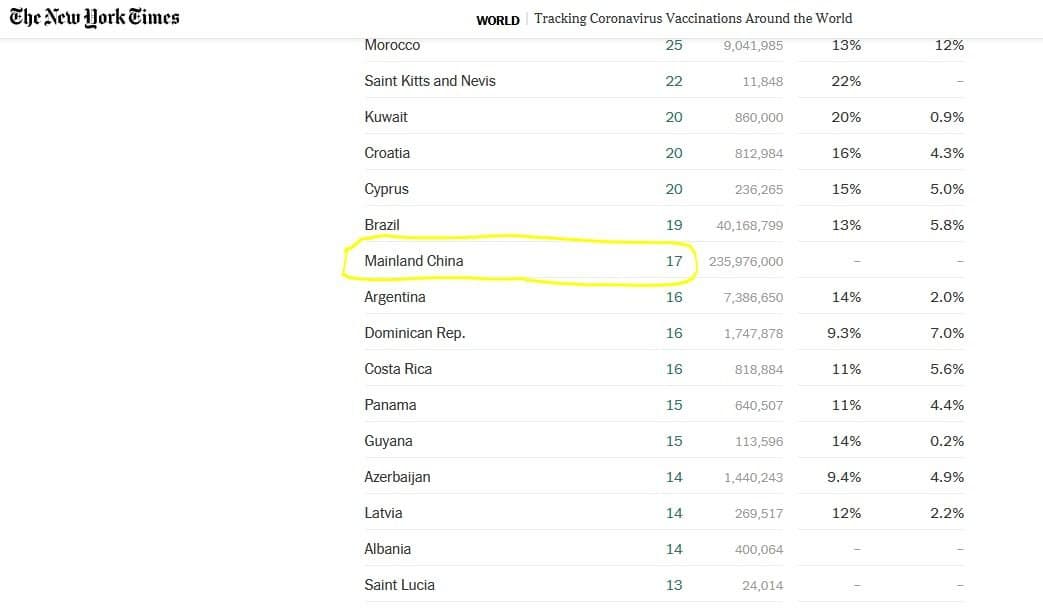The height and width of the screenshot is (614, 1043).
Task: Click Saint Lucia's per-100 value 13
Action: coord(674,585)
